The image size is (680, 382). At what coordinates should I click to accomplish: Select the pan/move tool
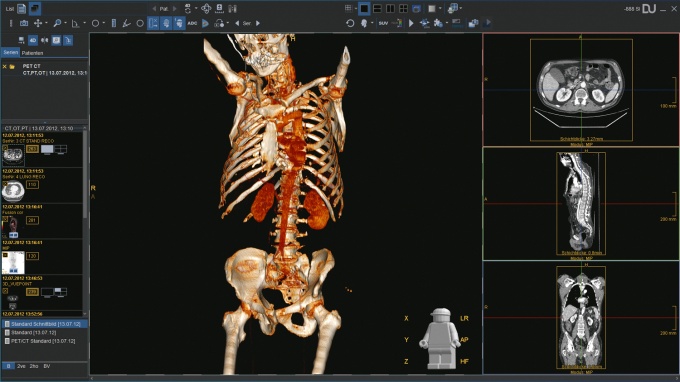pyautogui.click(x=38, y=23)
